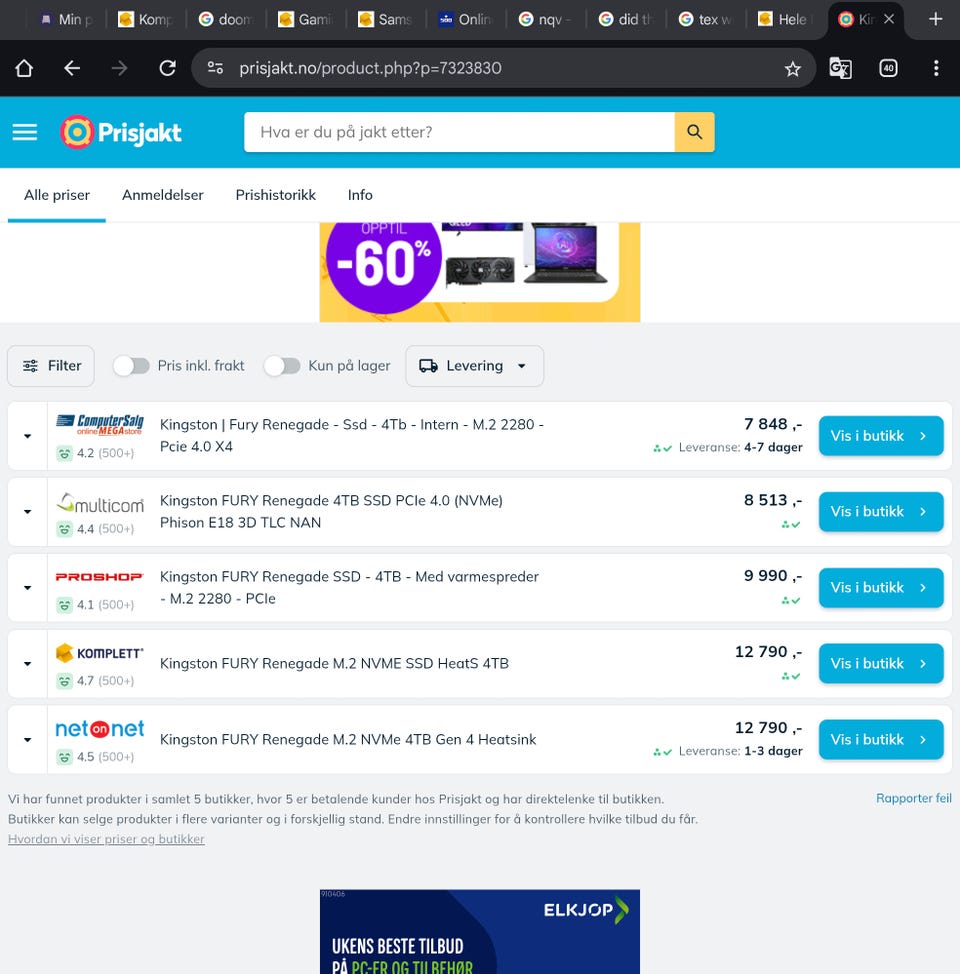Close the current Kingston tab
Viewport: 960px width, 974px height.
click(889, 19)
